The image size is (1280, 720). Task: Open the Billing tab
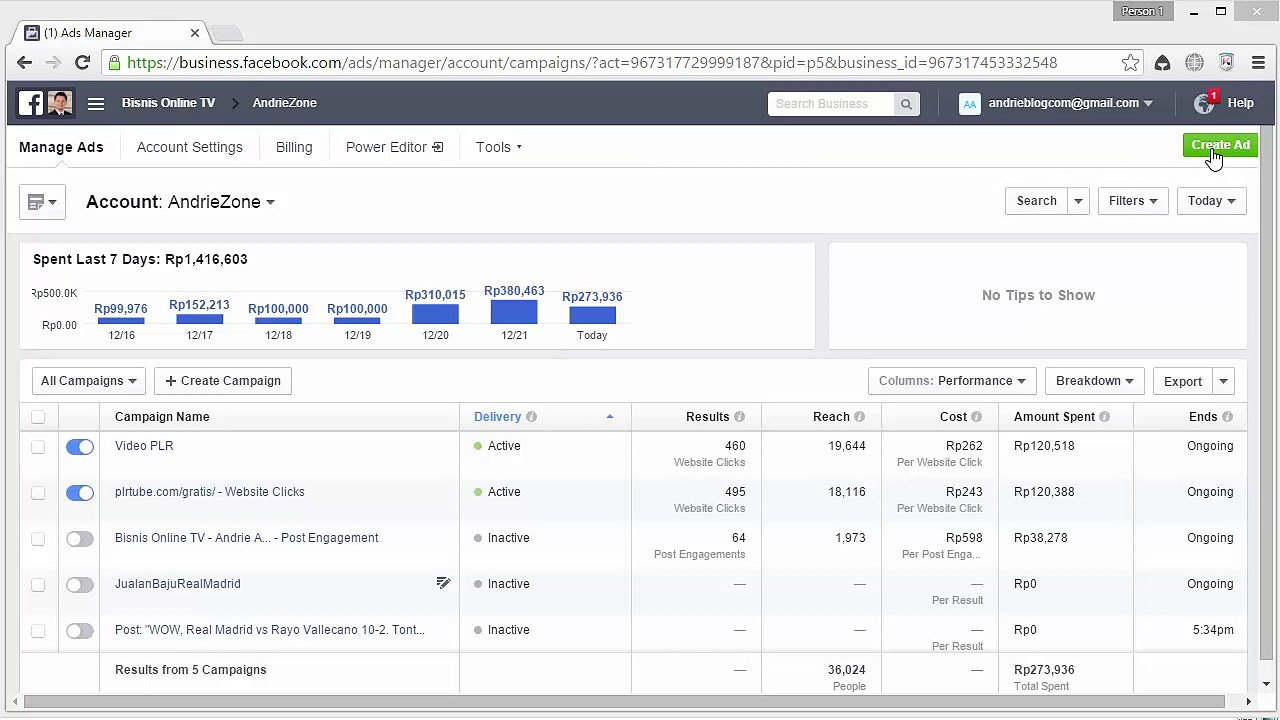coord(294,147)
